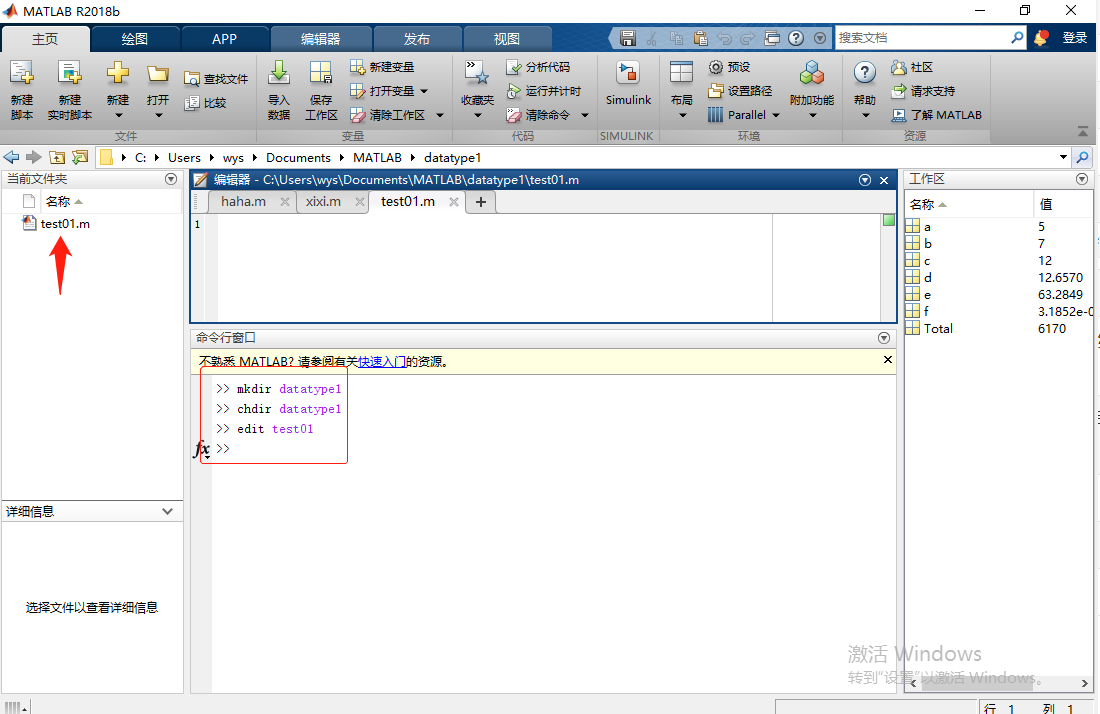Open Preferences (预设)
This screenshot has height=714, width=1100.
point(730,67)
